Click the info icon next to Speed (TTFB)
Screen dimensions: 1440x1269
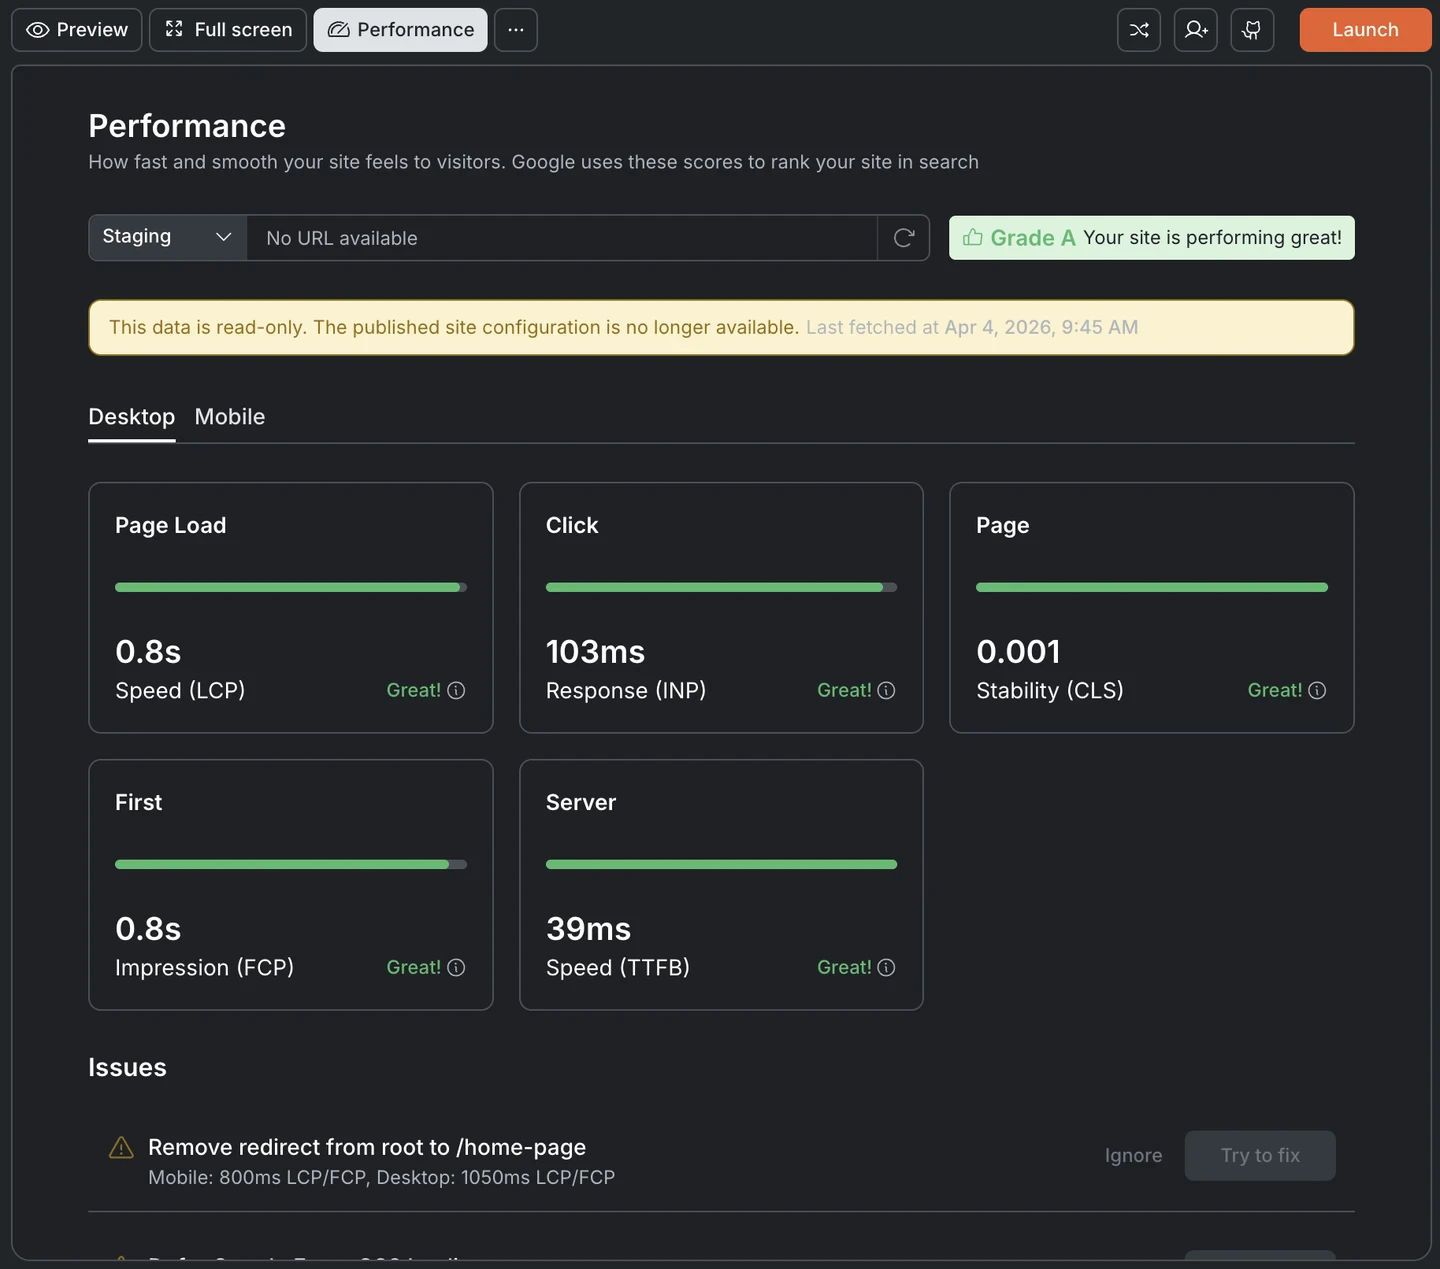pyautogui.click(x=887, y=967)
